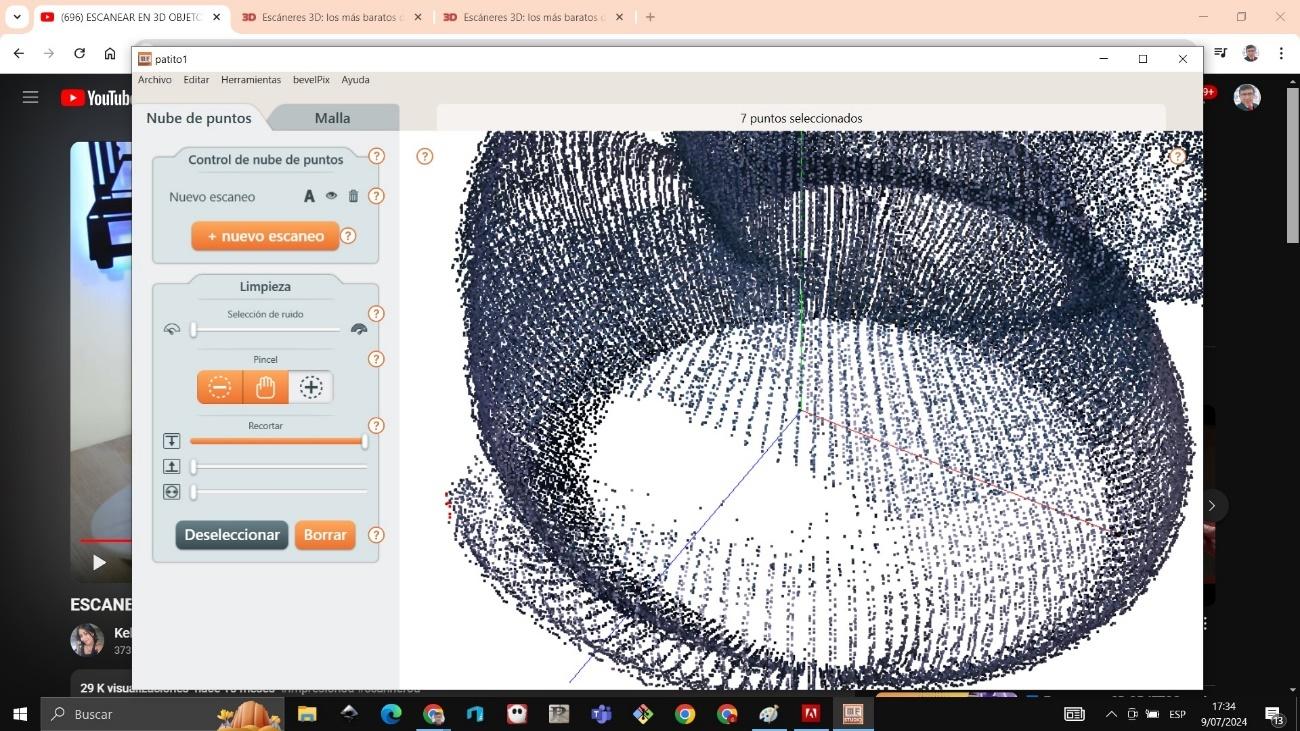Click the crop from top icon
Image resolution: width=1300 pixels, height=731 pixels.
tap(172, 441)
